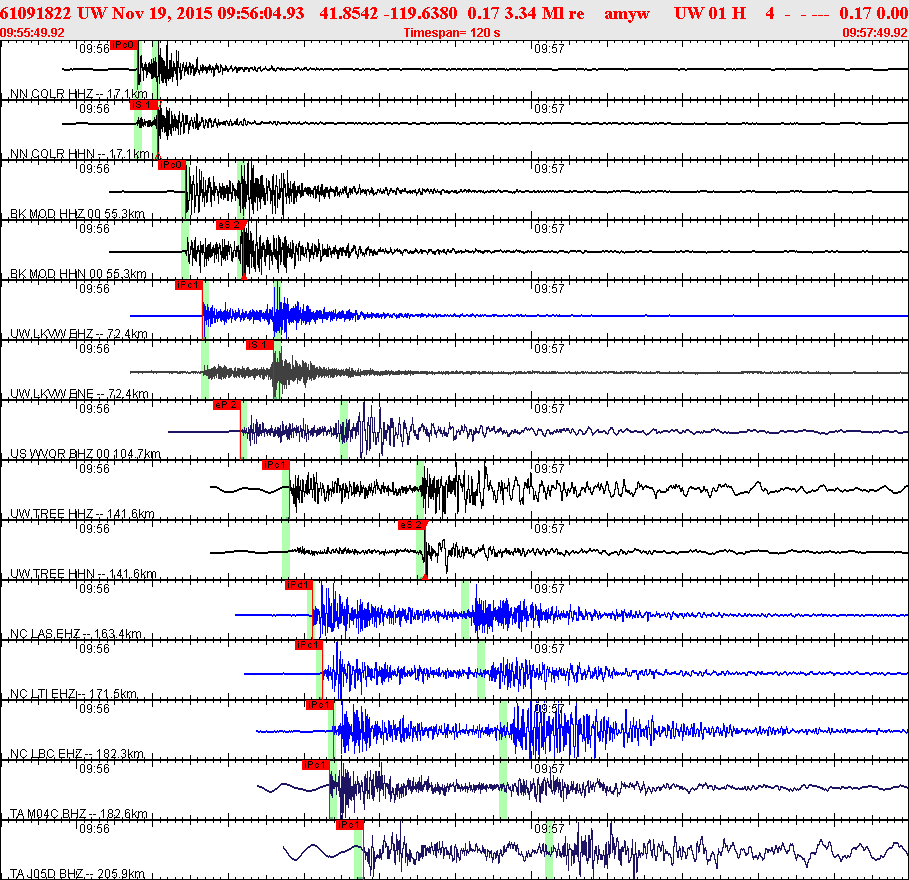Select the iPd1 pick flag on LAS EHZ trace
Image resolution: width=909 pixels, height=880 pixels.
299,585
